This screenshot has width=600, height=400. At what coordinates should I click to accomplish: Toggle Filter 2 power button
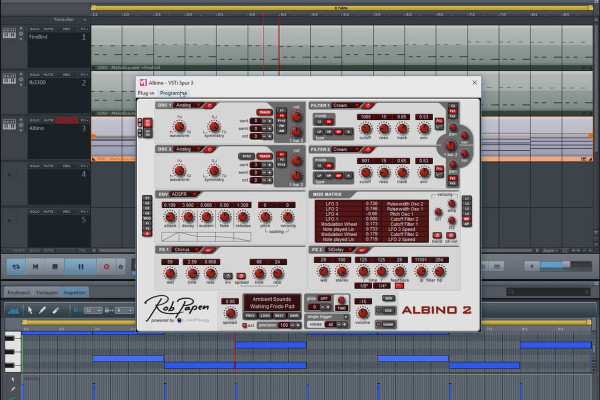click(368, 149)
